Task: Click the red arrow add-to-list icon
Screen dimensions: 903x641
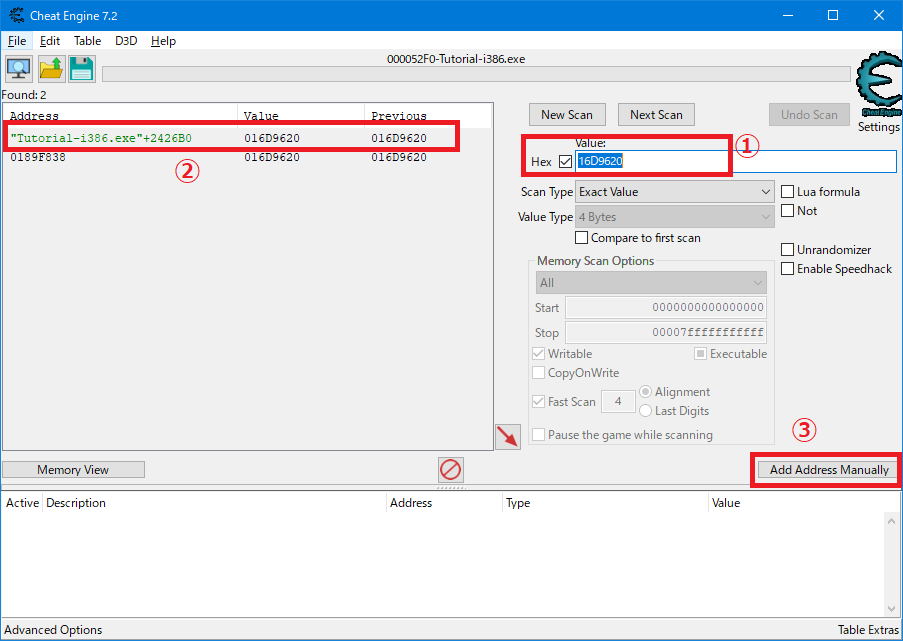Action: 508,437
